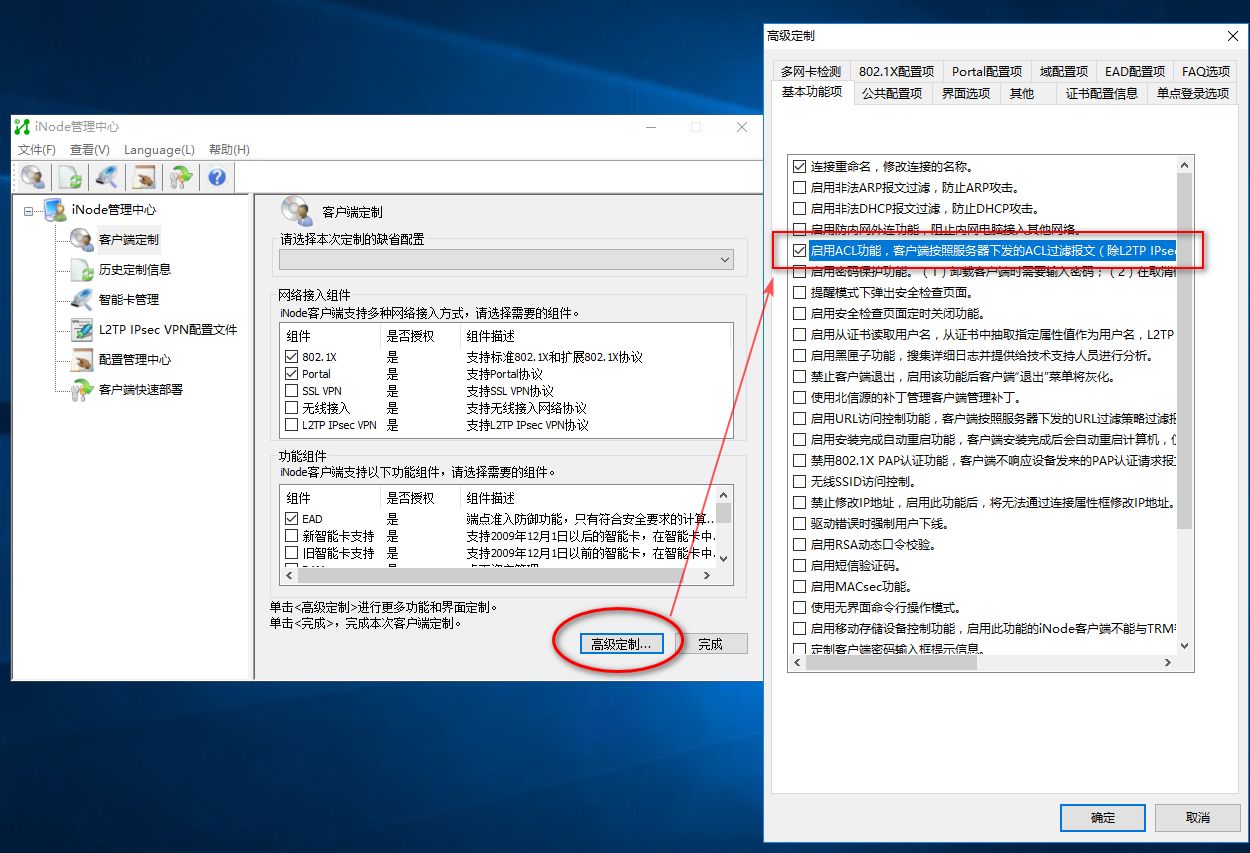Collapse the iNode管理中心 tree root
The image size is (1250, 853).
coord(28,211)
